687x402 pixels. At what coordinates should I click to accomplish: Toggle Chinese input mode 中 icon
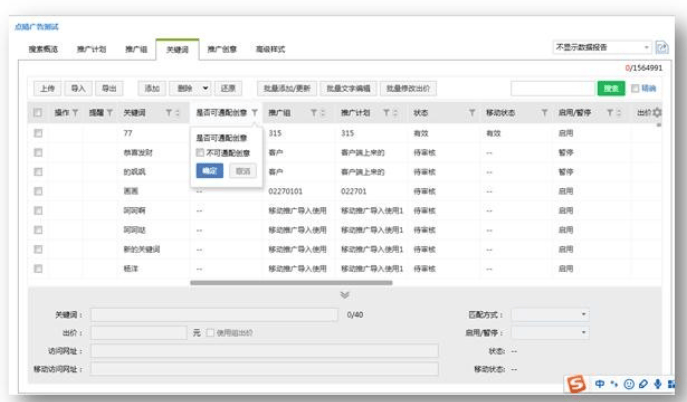(600, 384)
